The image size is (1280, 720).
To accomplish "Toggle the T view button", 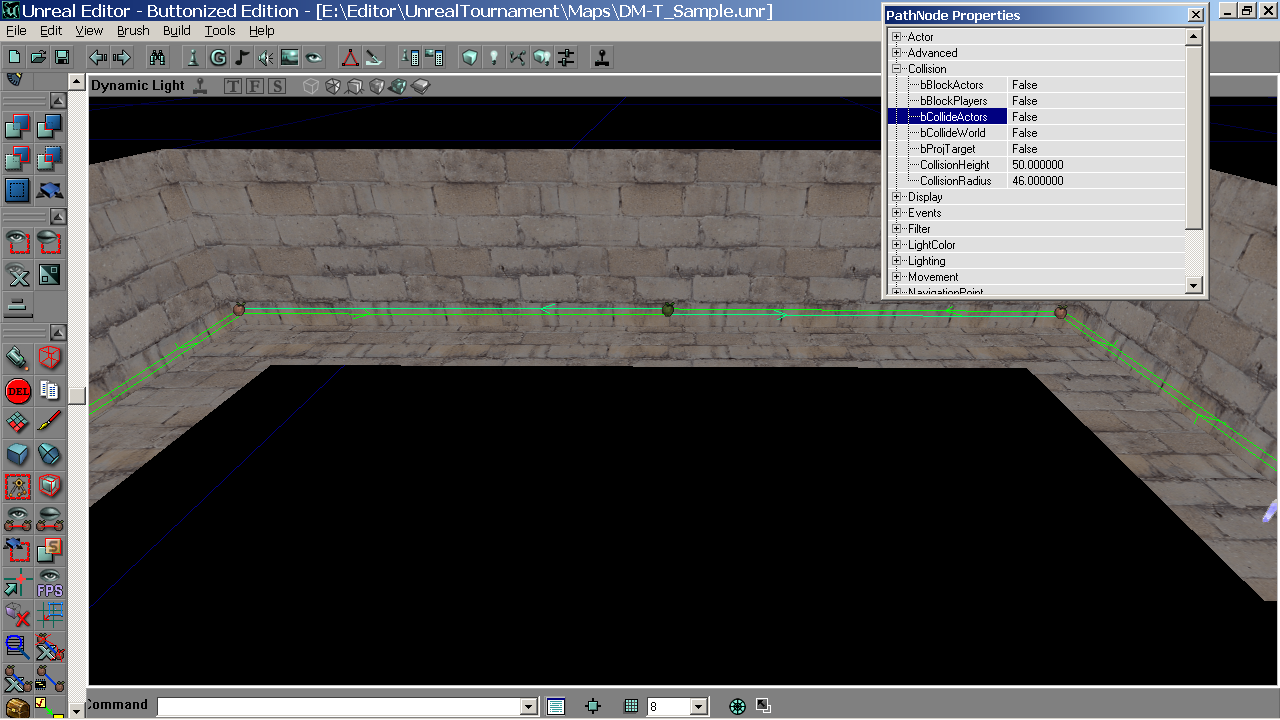I will coord(233,86).
